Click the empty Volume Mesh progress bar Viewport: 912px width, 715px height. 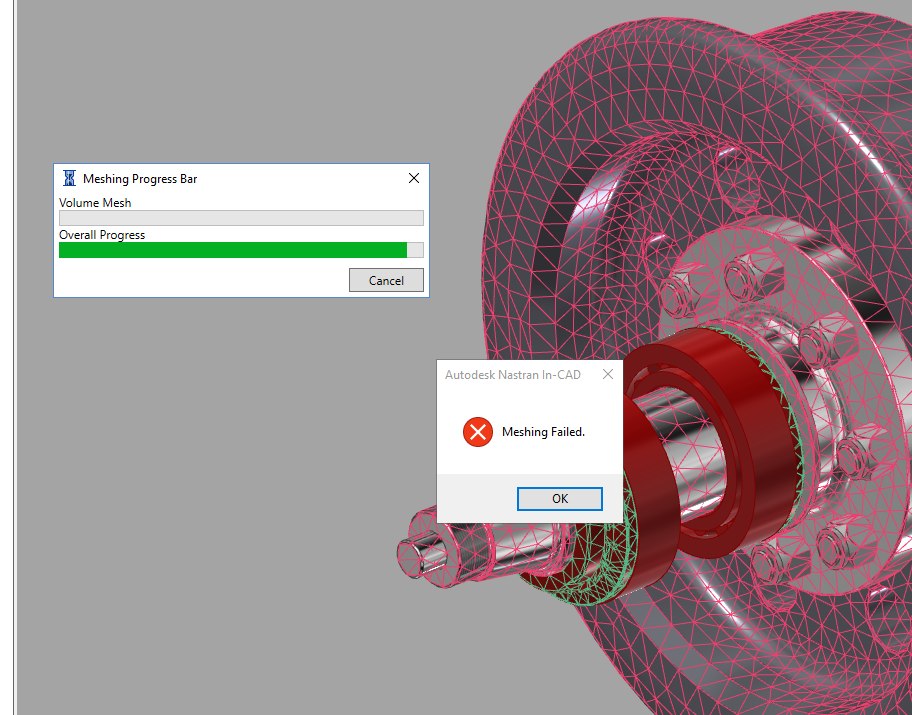click(x=241, y=218)
